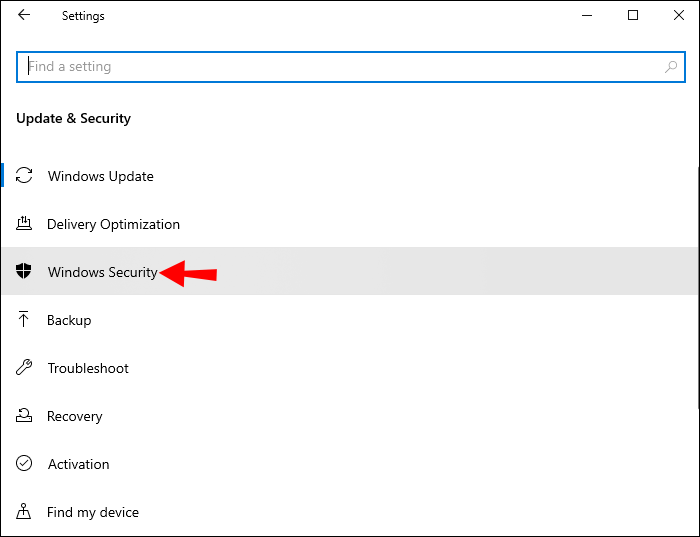Click the Backup upward arrow icon

25,320
